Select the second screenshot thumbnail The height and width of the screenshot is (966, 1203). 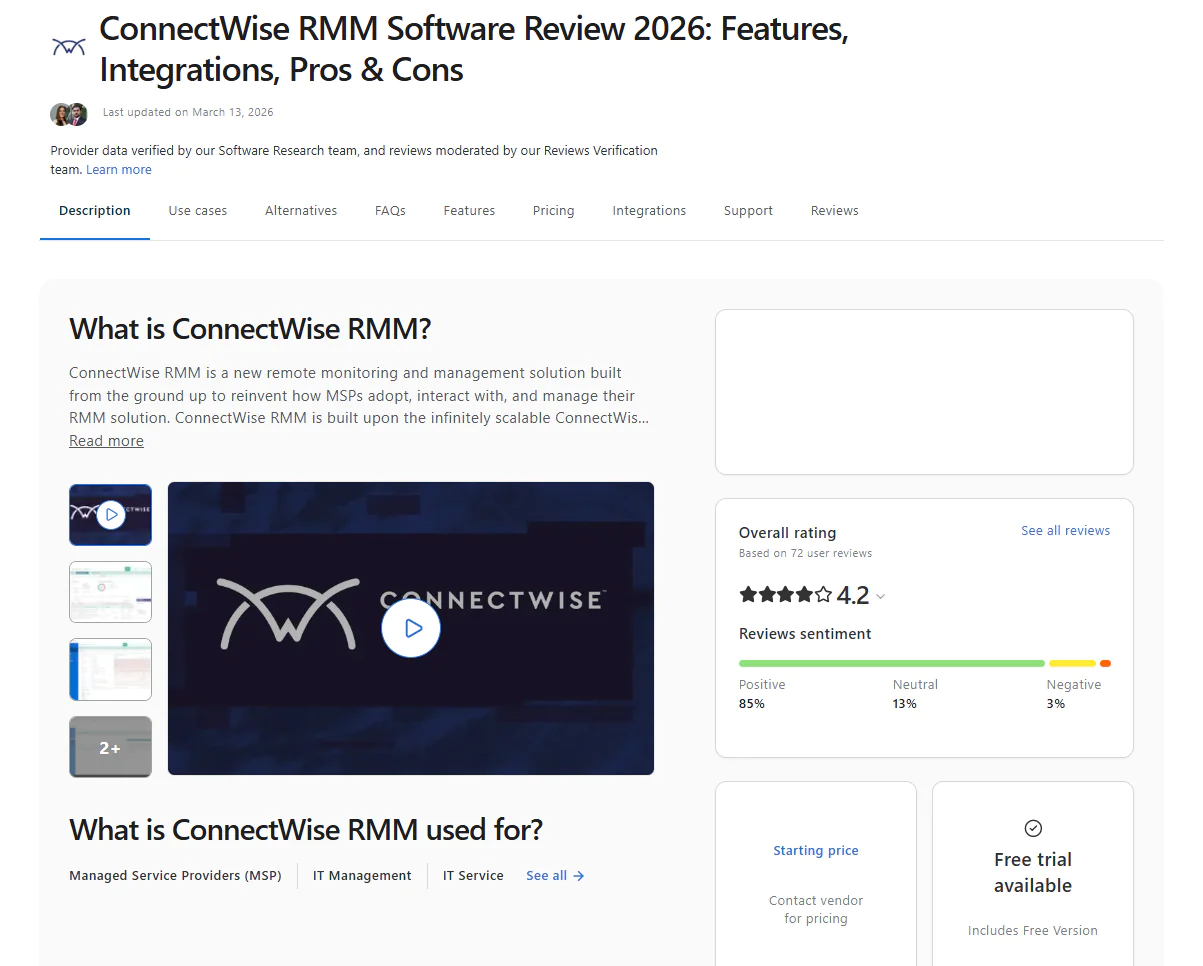tap(110, 592)
